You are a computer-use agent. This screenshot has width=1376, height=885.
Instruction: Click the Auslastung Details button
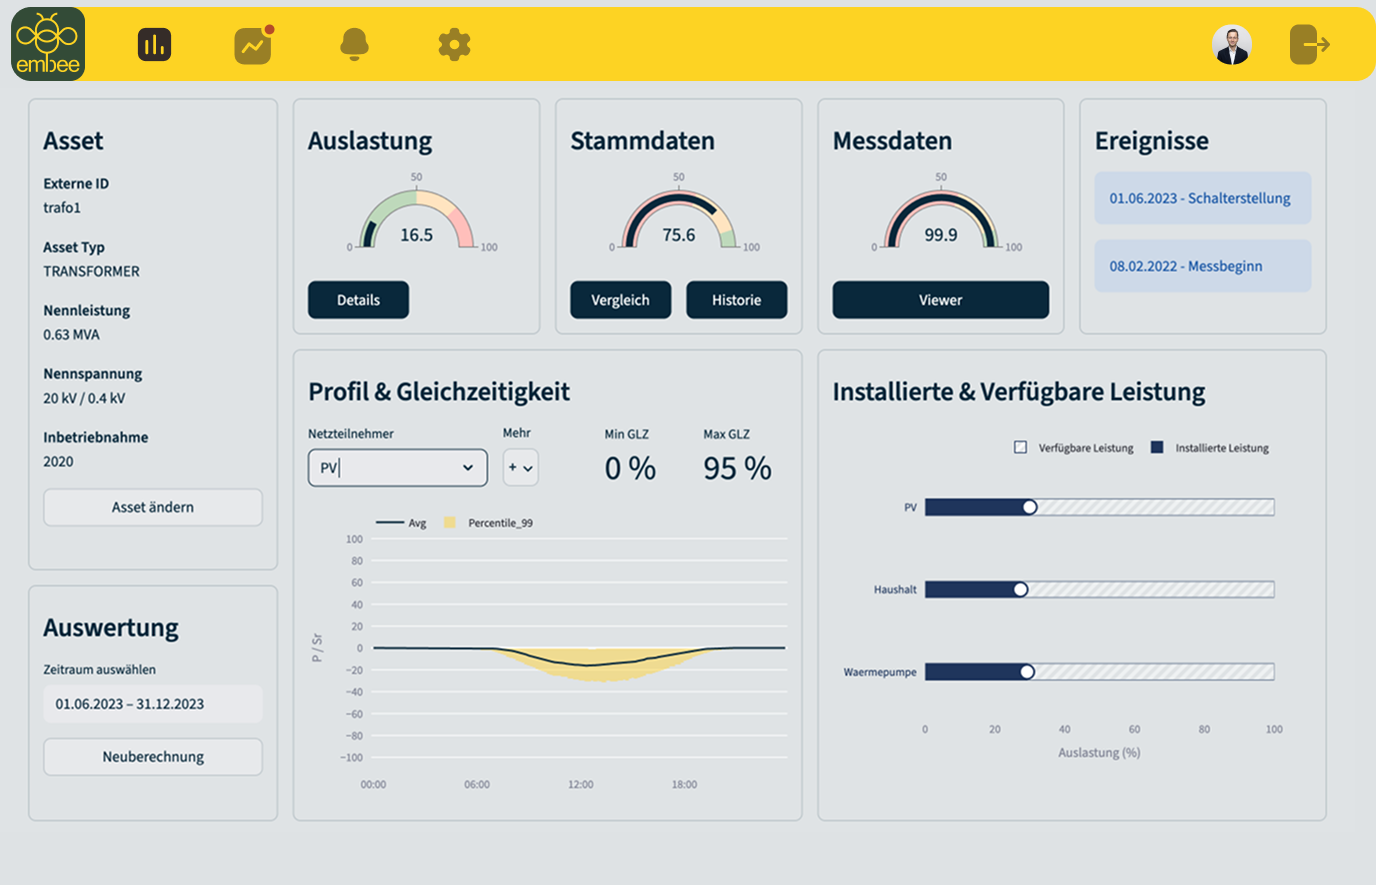click(x=358, y=300)
